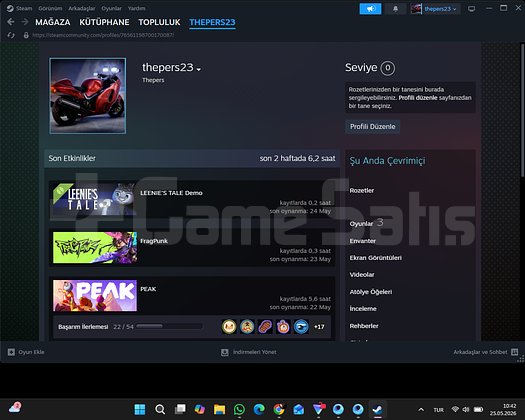Screen dimensions: 525x420
Task: Open Ekran Görüntüleri link
Action: [376, 258]
